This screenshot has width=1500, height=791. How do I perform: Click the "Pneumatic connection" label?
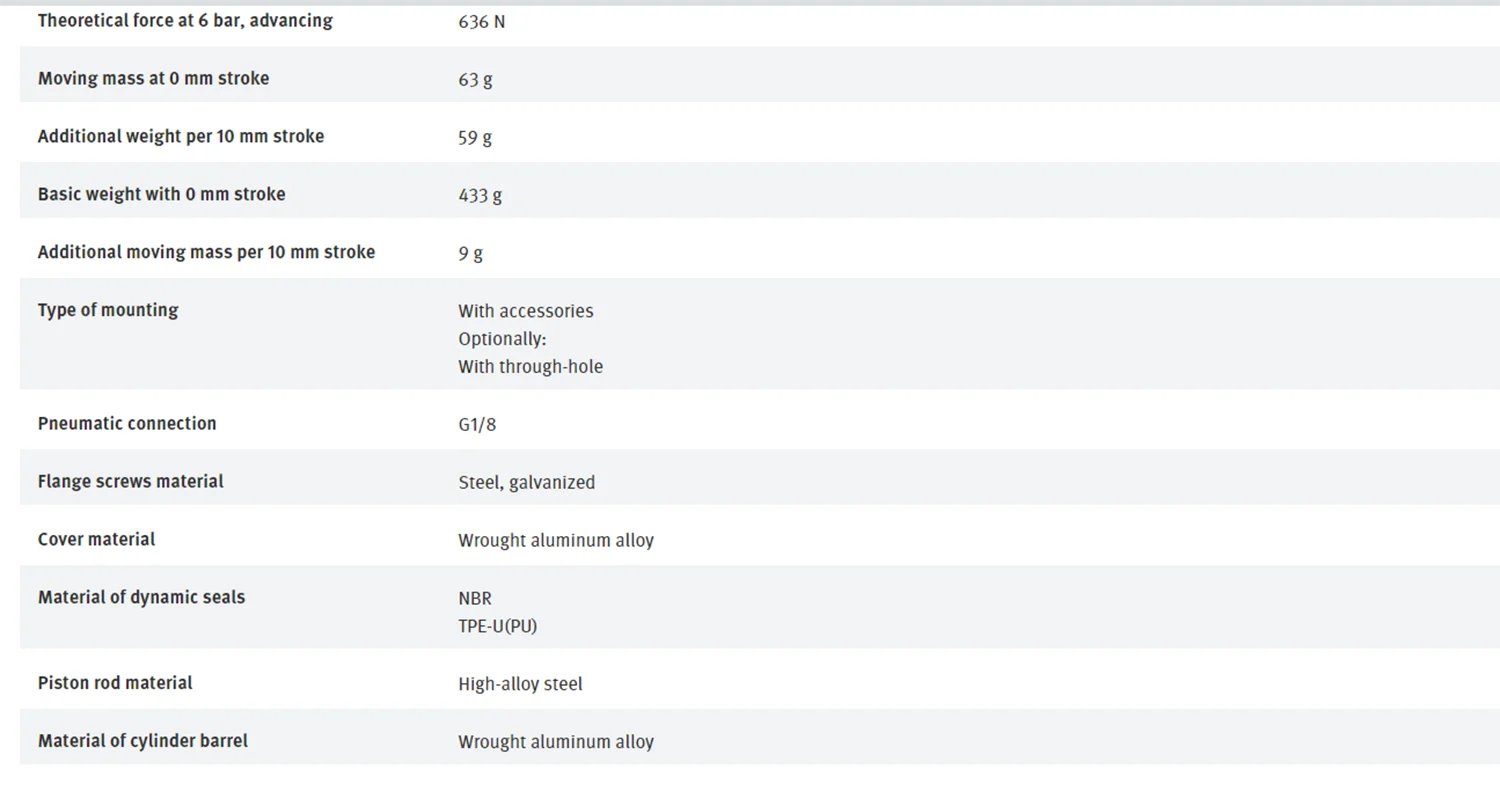click(x=127, y=424)
